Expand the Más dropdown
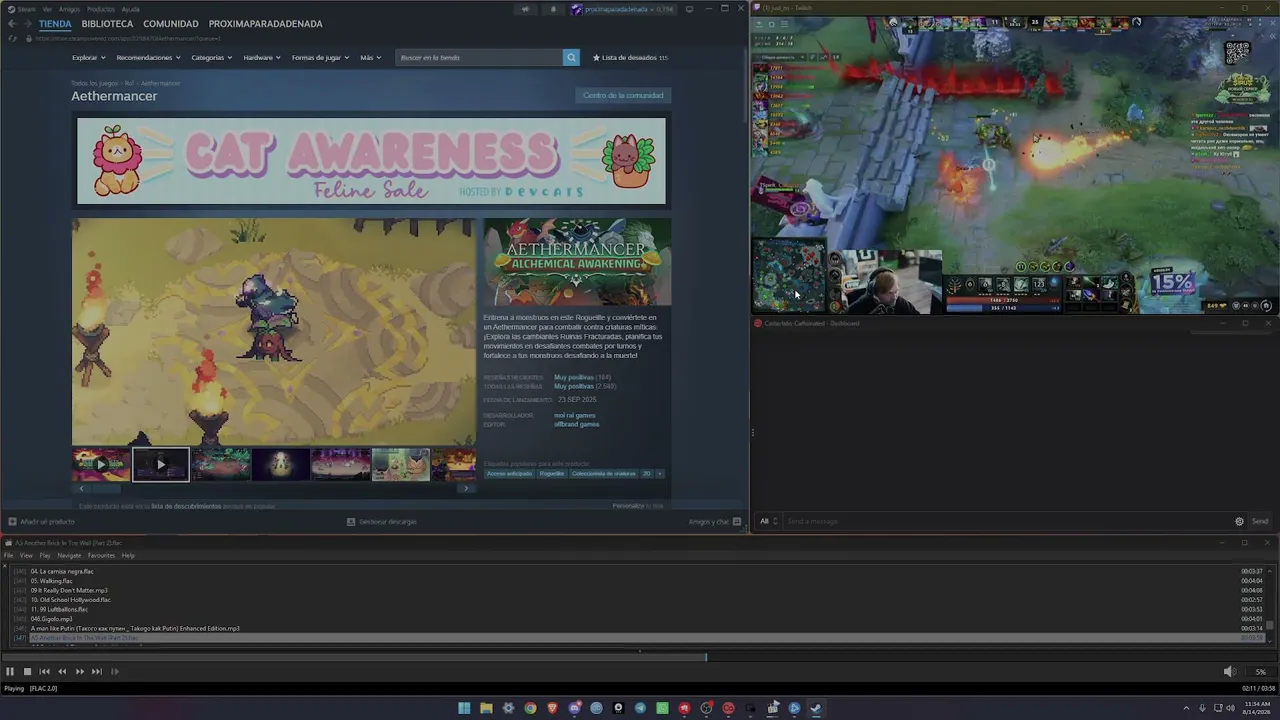This screenshot has height=720, width=1280. [370, 57]
